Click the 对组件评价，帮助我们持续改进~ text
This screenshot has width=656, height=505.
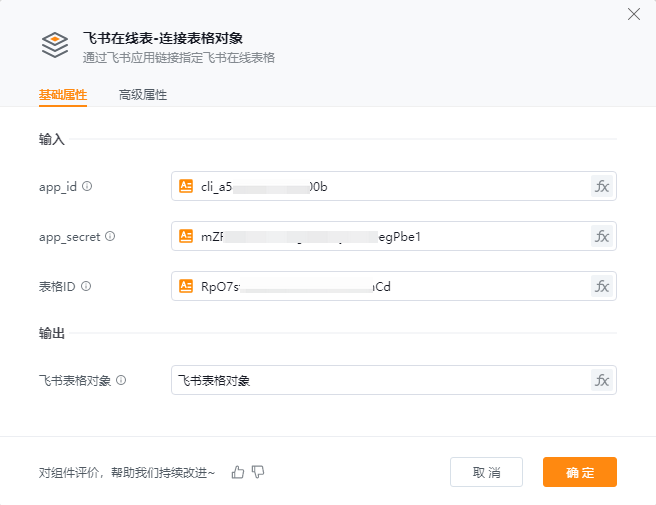127,473
